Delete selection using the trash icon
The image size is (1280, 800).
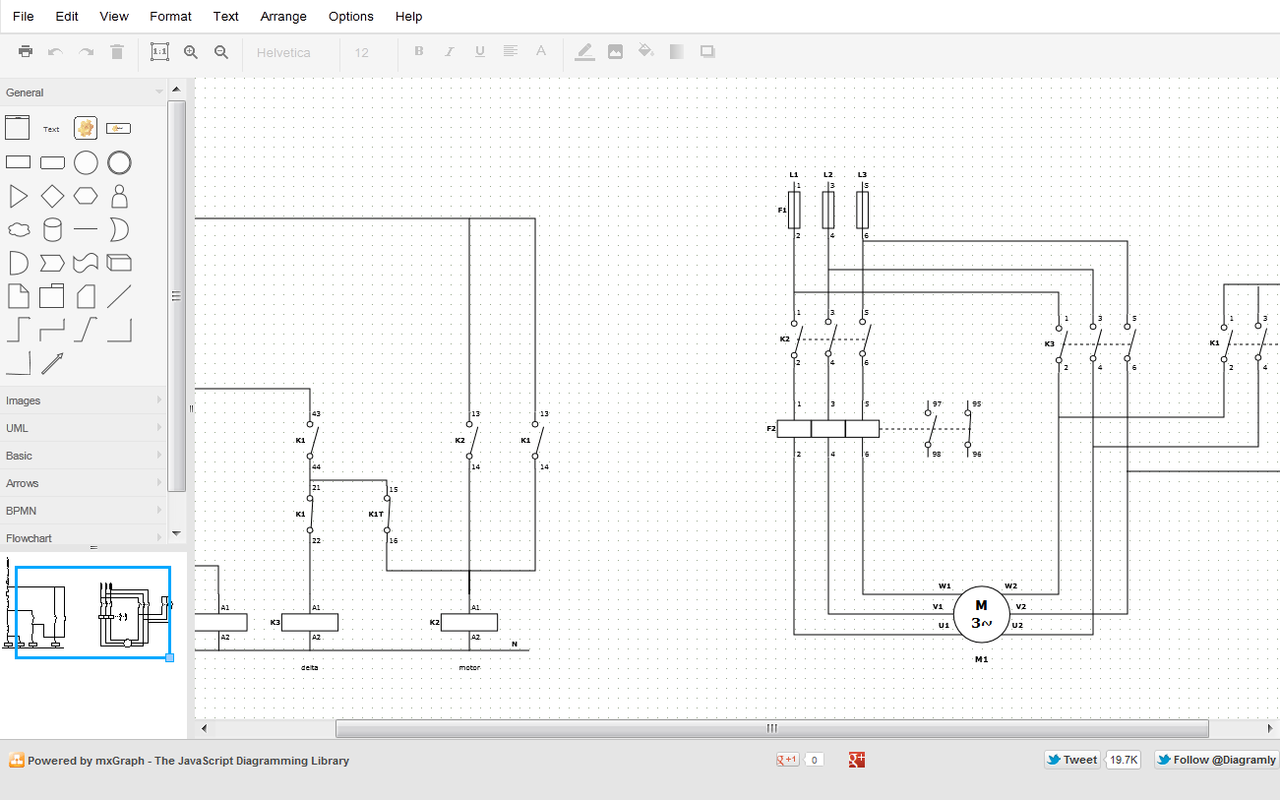coord(116,51)
